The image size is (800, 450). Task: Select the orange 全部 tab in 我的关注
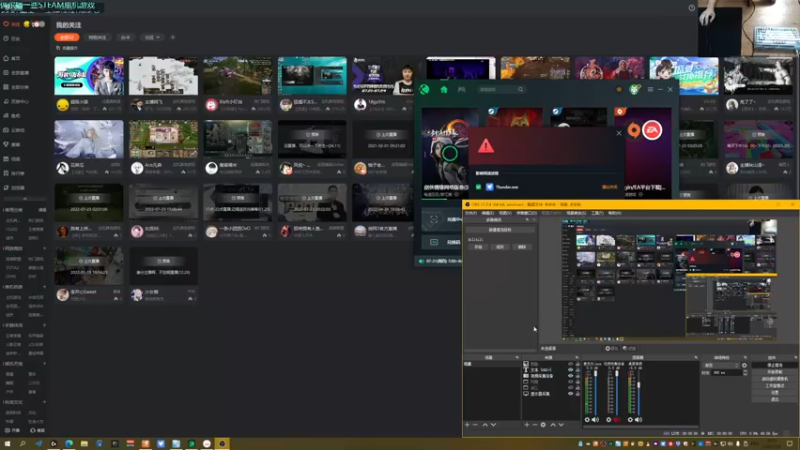tap(67, 37)
